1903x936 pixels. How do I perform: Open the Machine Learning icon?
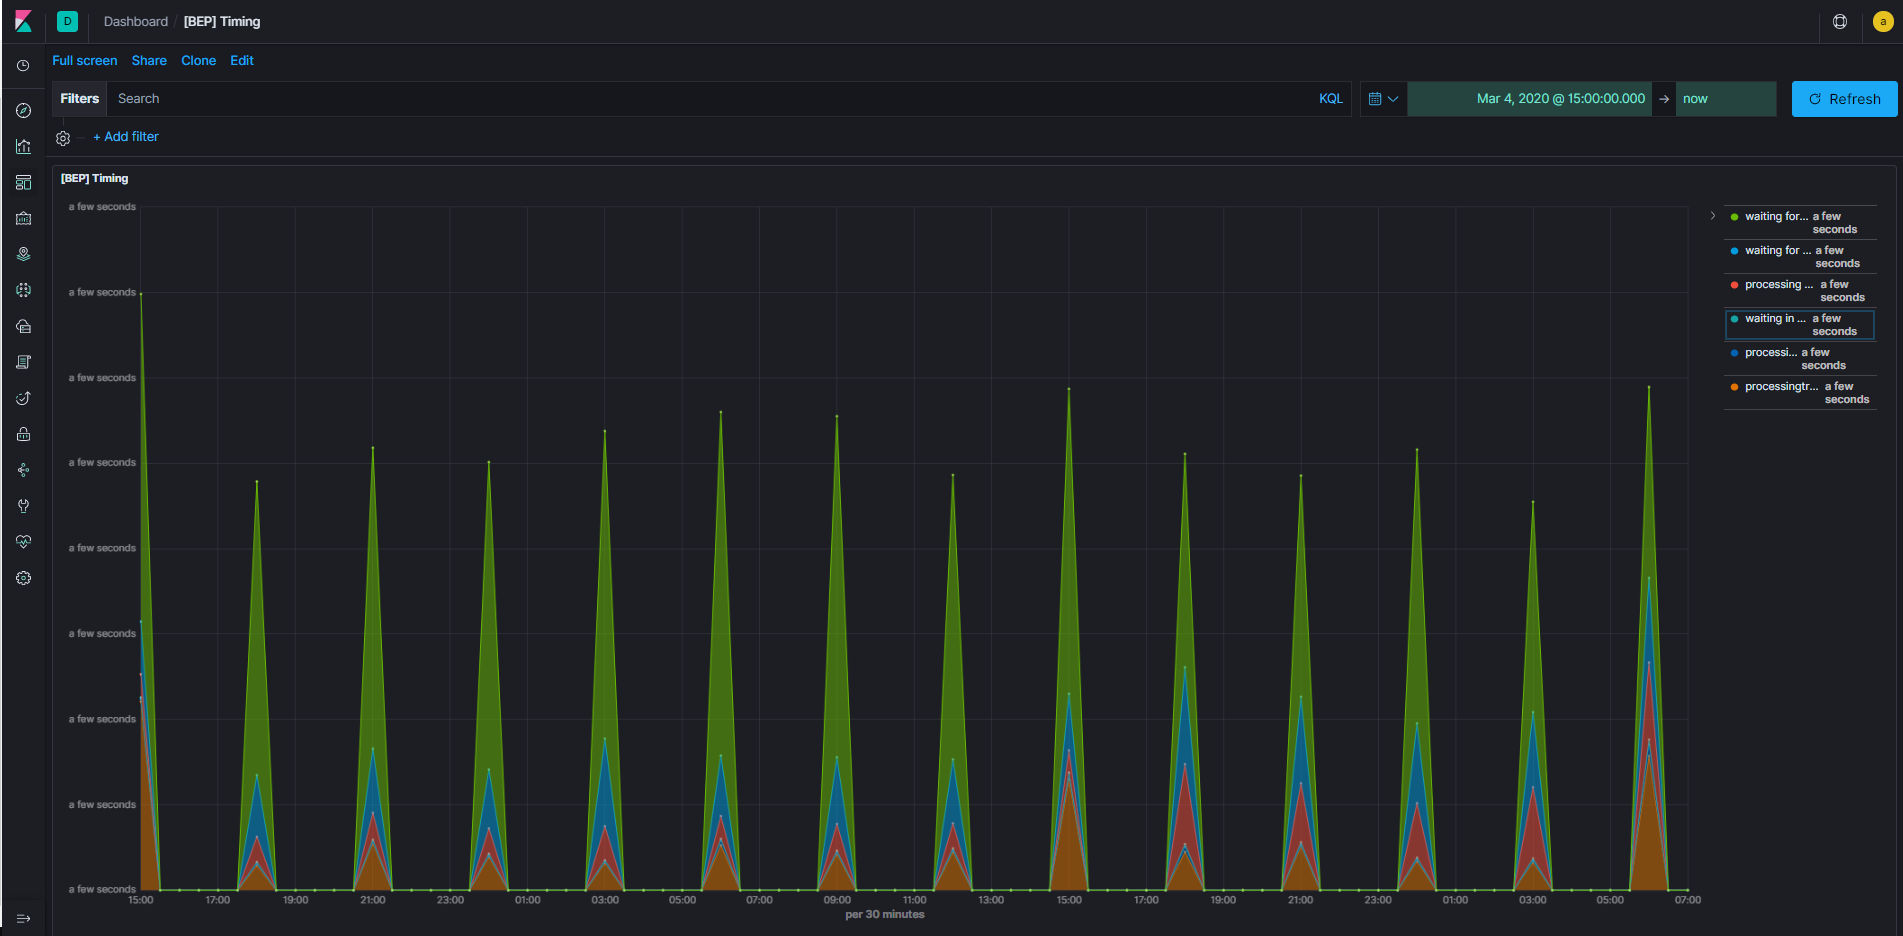pos(23,290)
